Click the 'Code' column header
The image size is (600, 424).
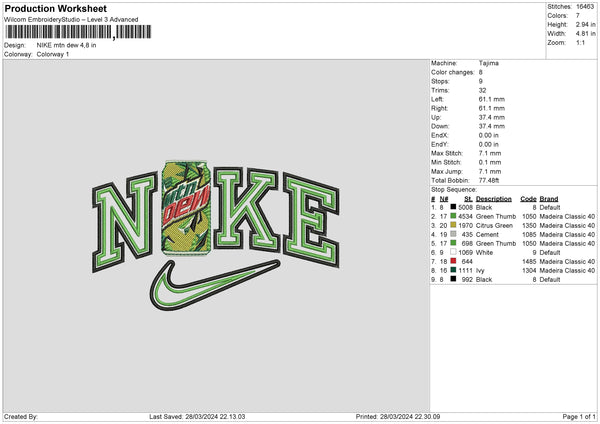(528, 199)
